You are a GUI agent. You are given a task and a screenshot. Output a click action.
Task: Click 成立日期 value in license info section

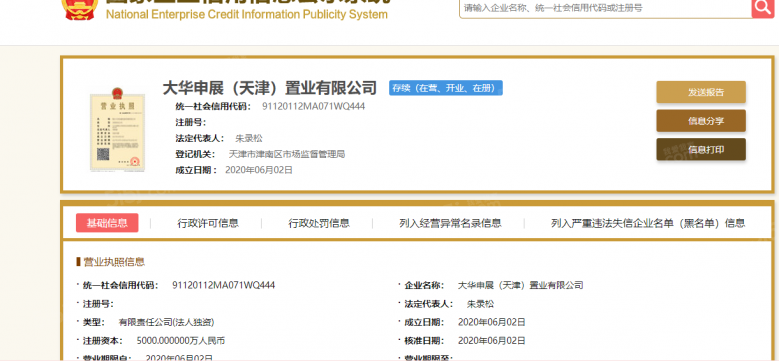tap(491, 322)
